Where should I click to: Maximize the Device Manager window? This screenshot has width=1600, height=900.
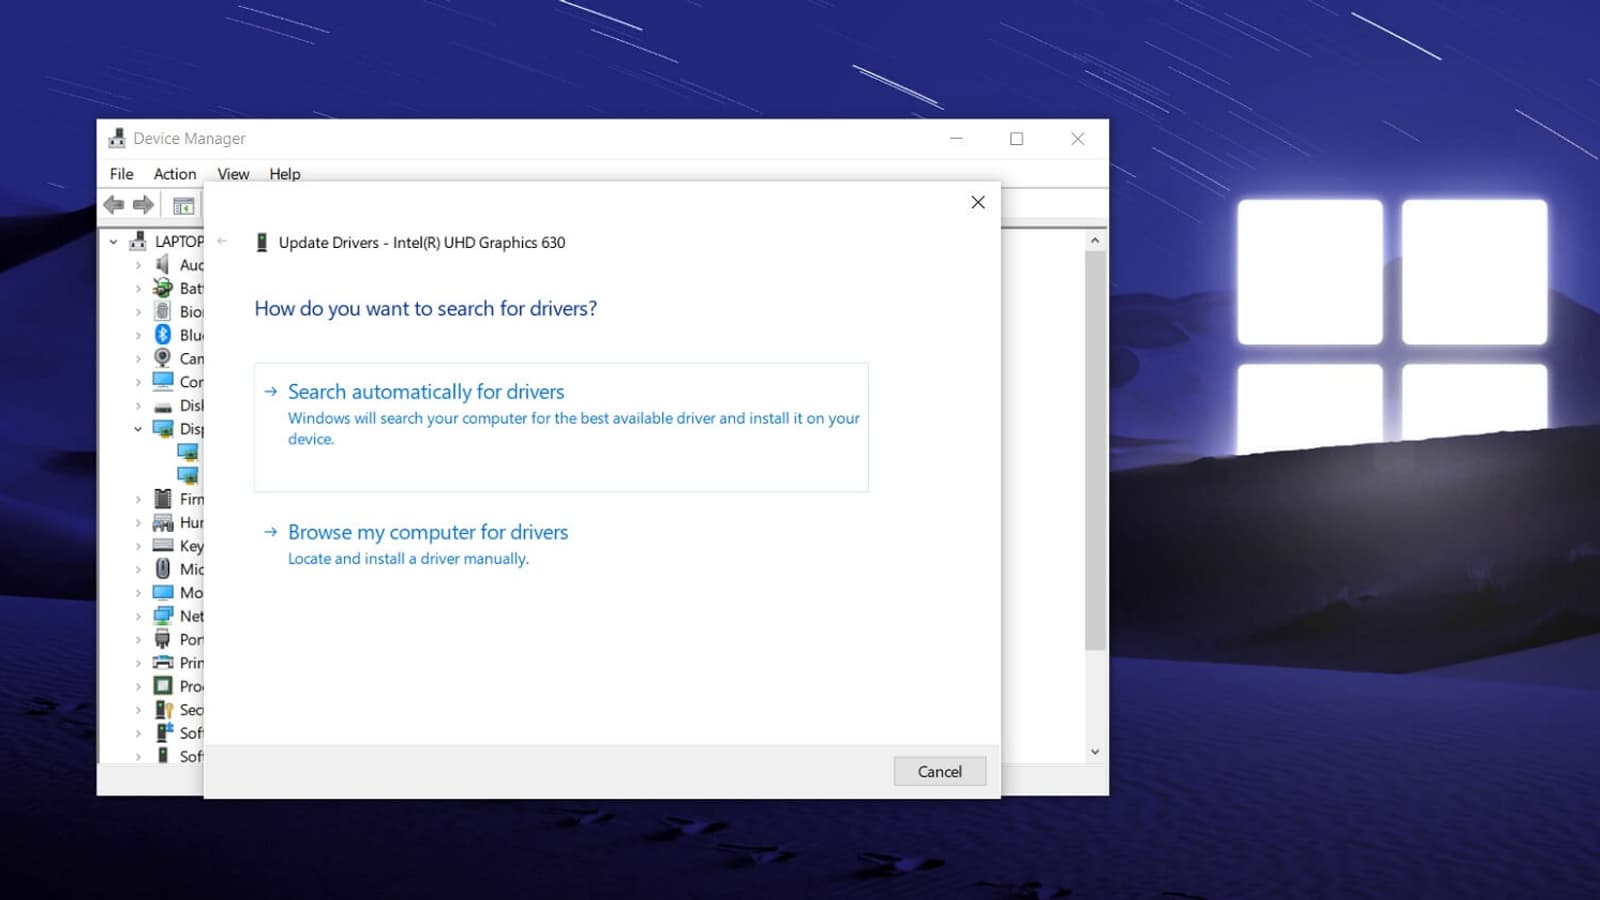point(1017,138)
